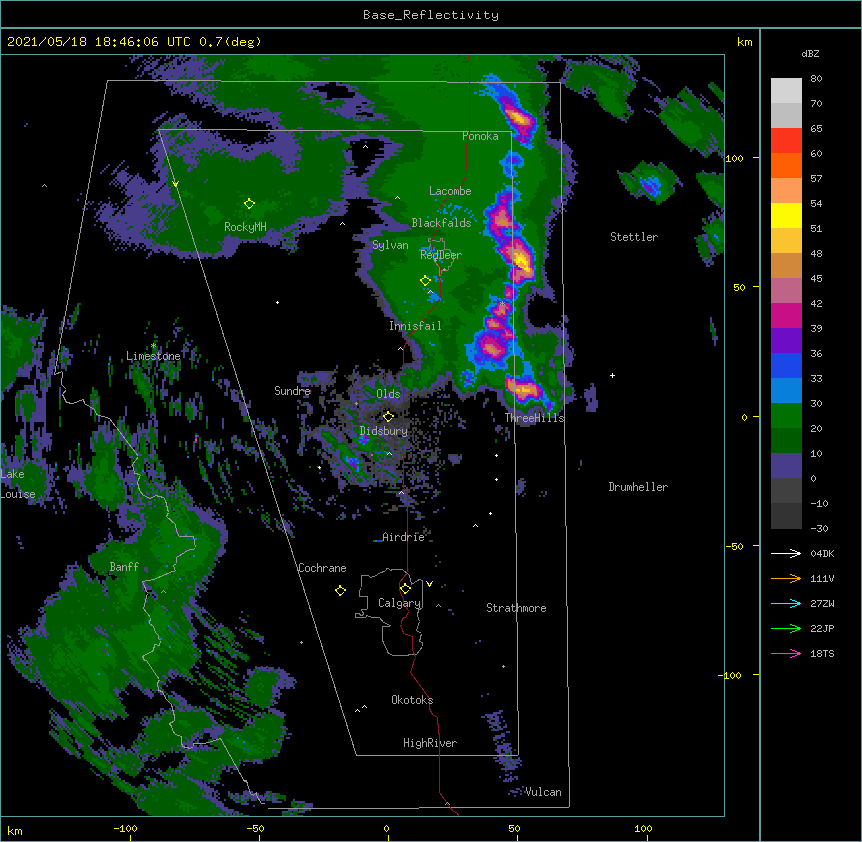
Task: Click the Okotoks label
Action: tap(412, 700)
